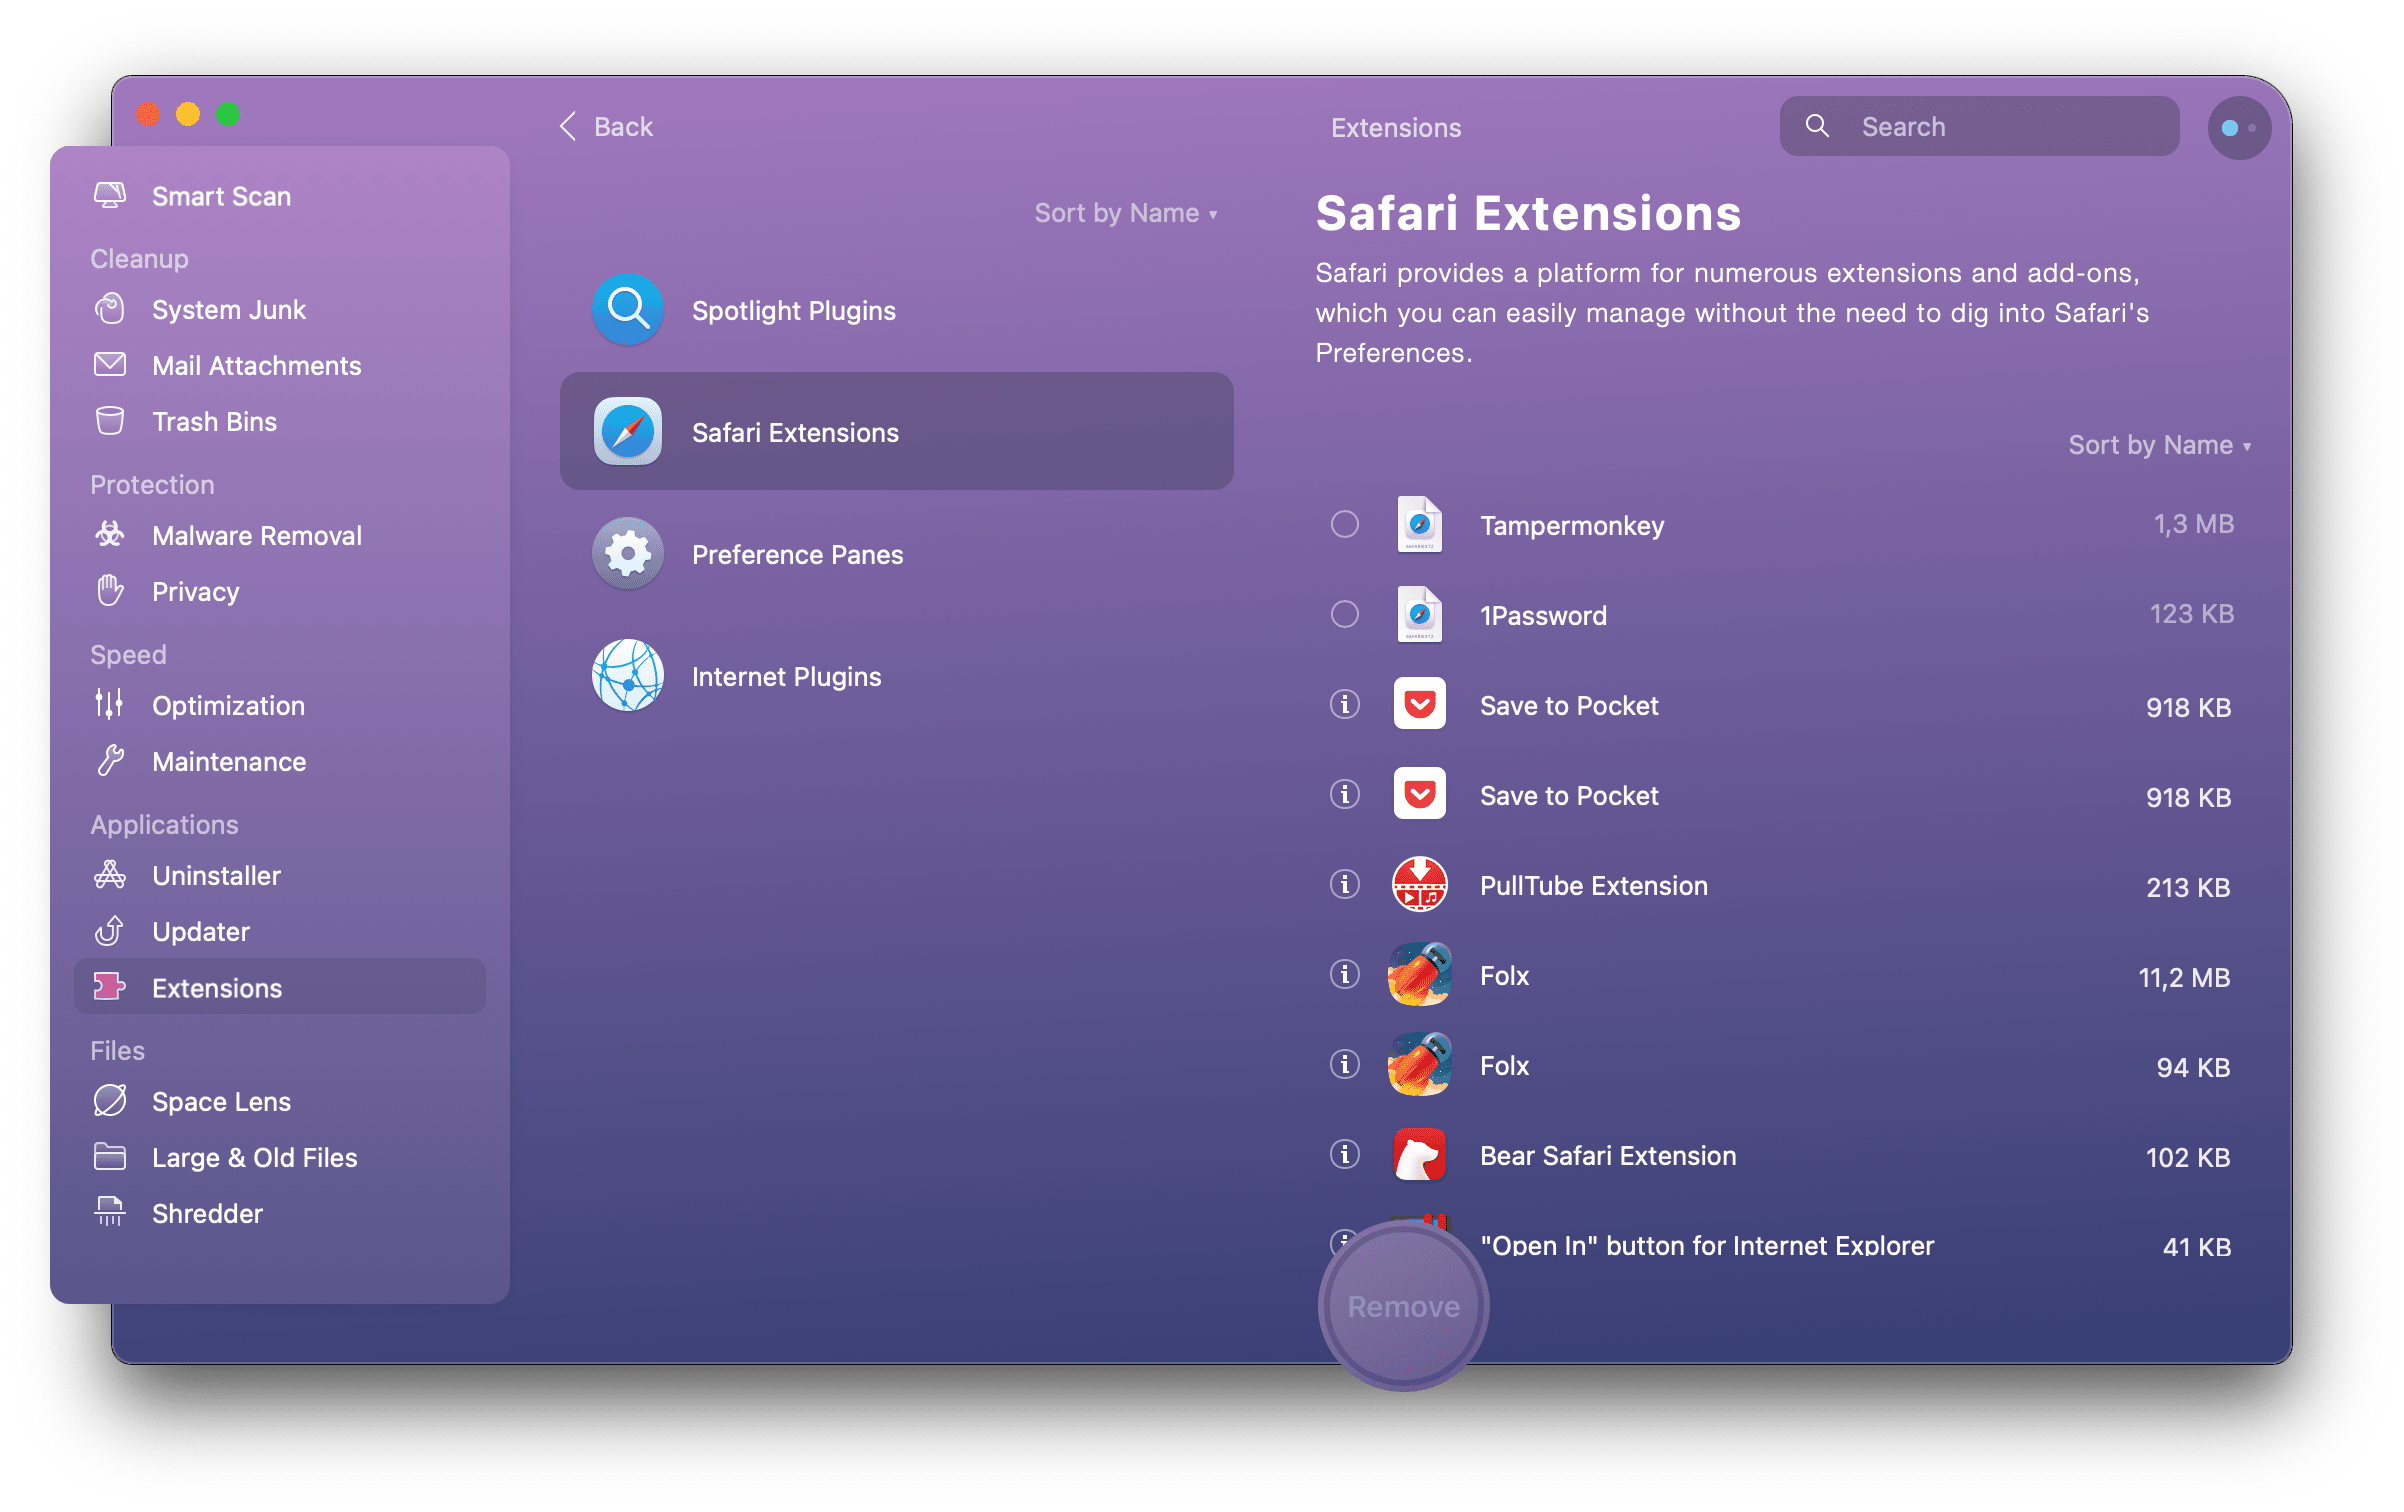This screenshot has height=1512, width=2404.
Task: Click the 1Password extension icon
Action: (1420, 613)
